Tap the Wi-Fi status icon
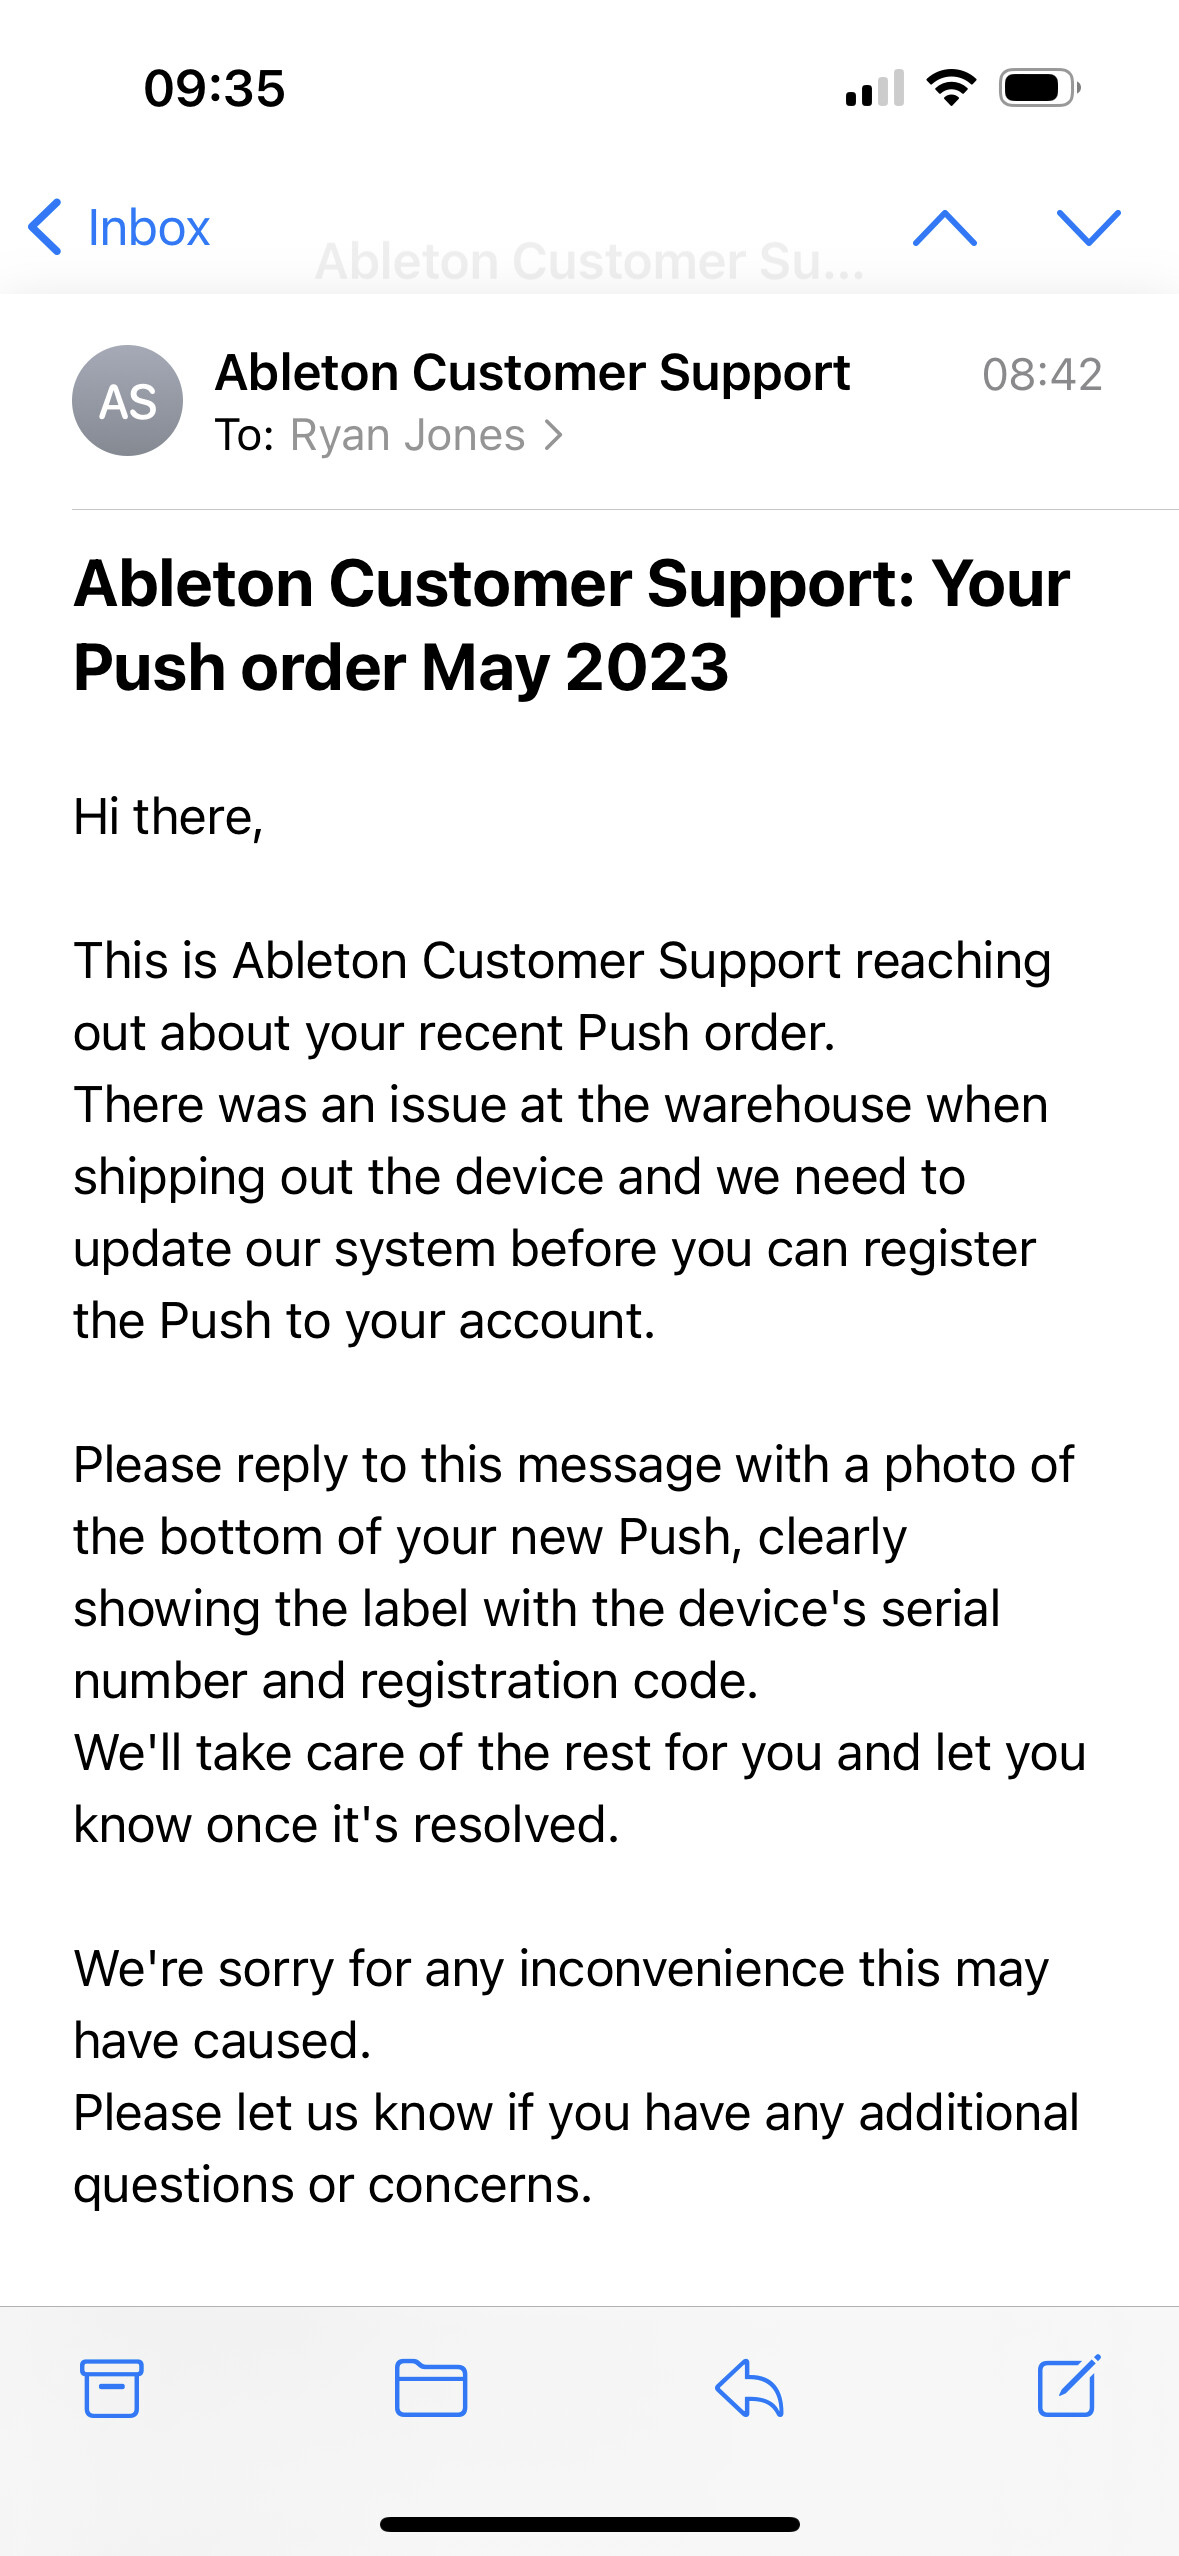Image resolution: width=1179 pixels, height=2556 pixels. pos(951,88)
